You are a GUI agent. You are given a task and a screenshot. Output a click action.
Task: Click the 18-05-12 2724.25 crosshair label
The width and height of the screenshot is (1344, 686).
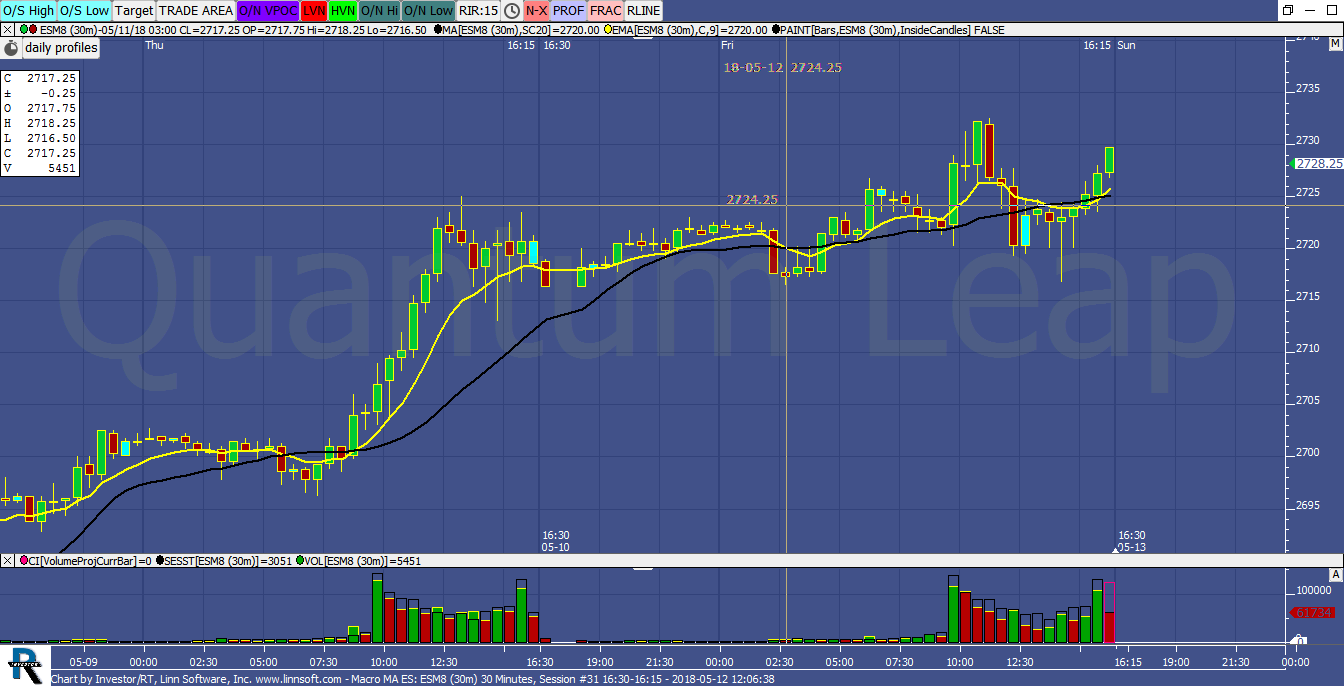[781, 67]
